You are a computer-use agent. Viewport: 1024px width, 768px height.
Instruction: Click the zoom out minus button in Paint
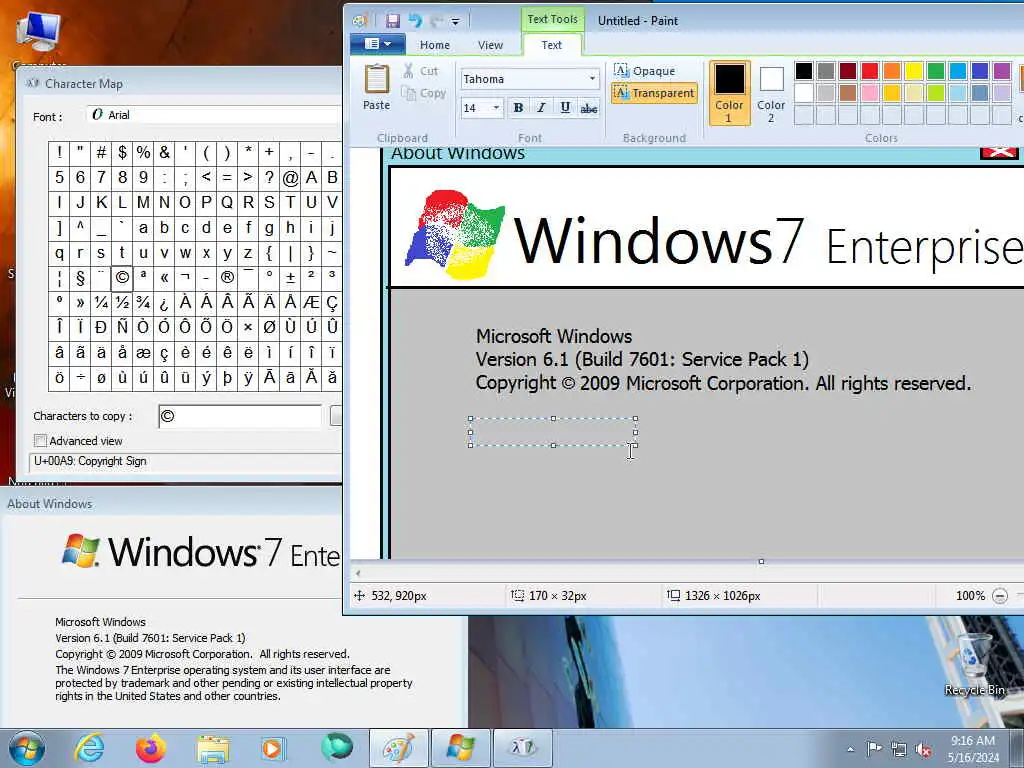[x=999, y=596]
